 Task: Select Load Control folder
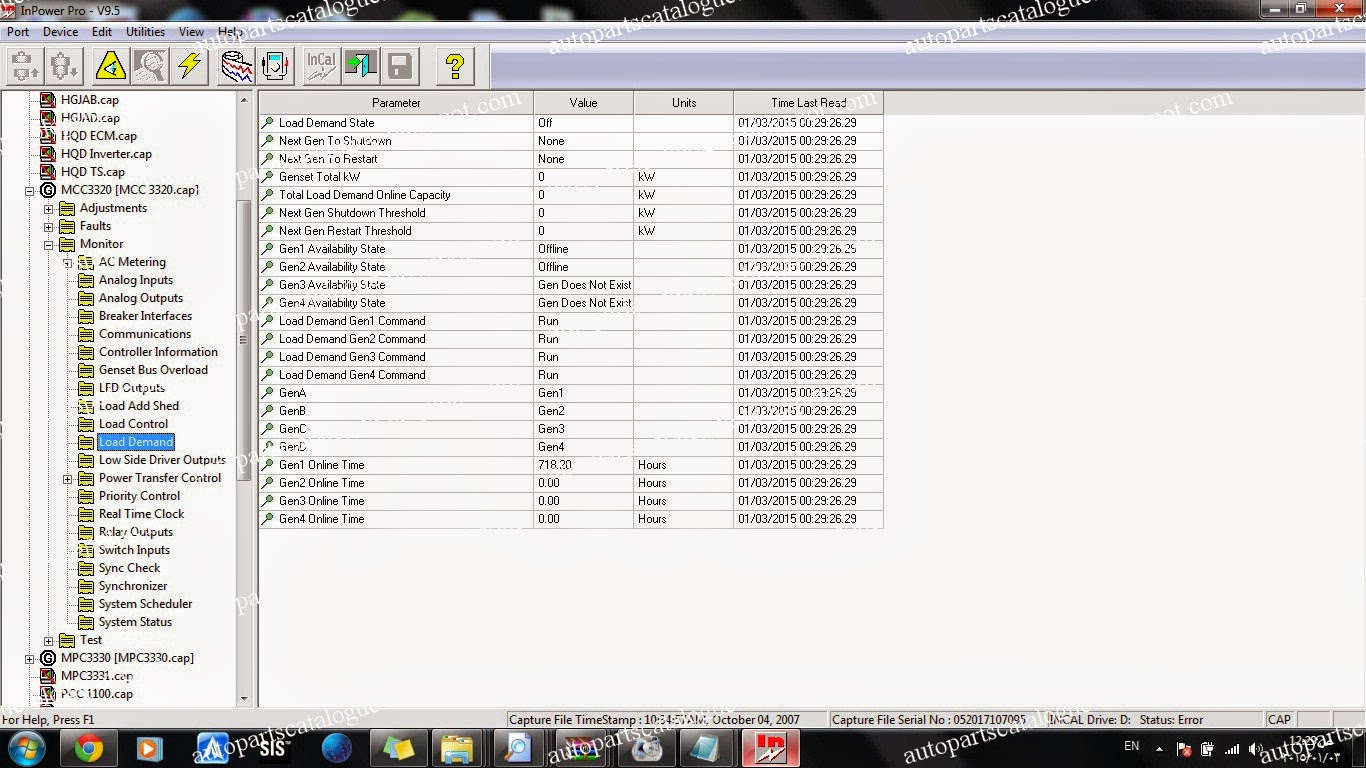pyautogui.click(x=133, y=424)
